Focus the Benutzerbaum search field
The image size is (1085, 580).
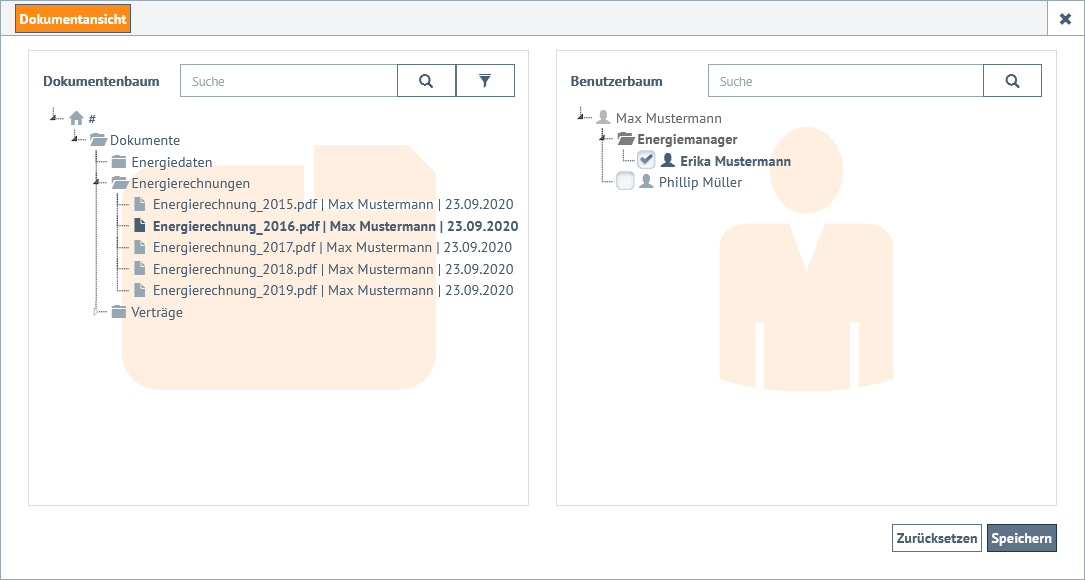pos(846,81)
